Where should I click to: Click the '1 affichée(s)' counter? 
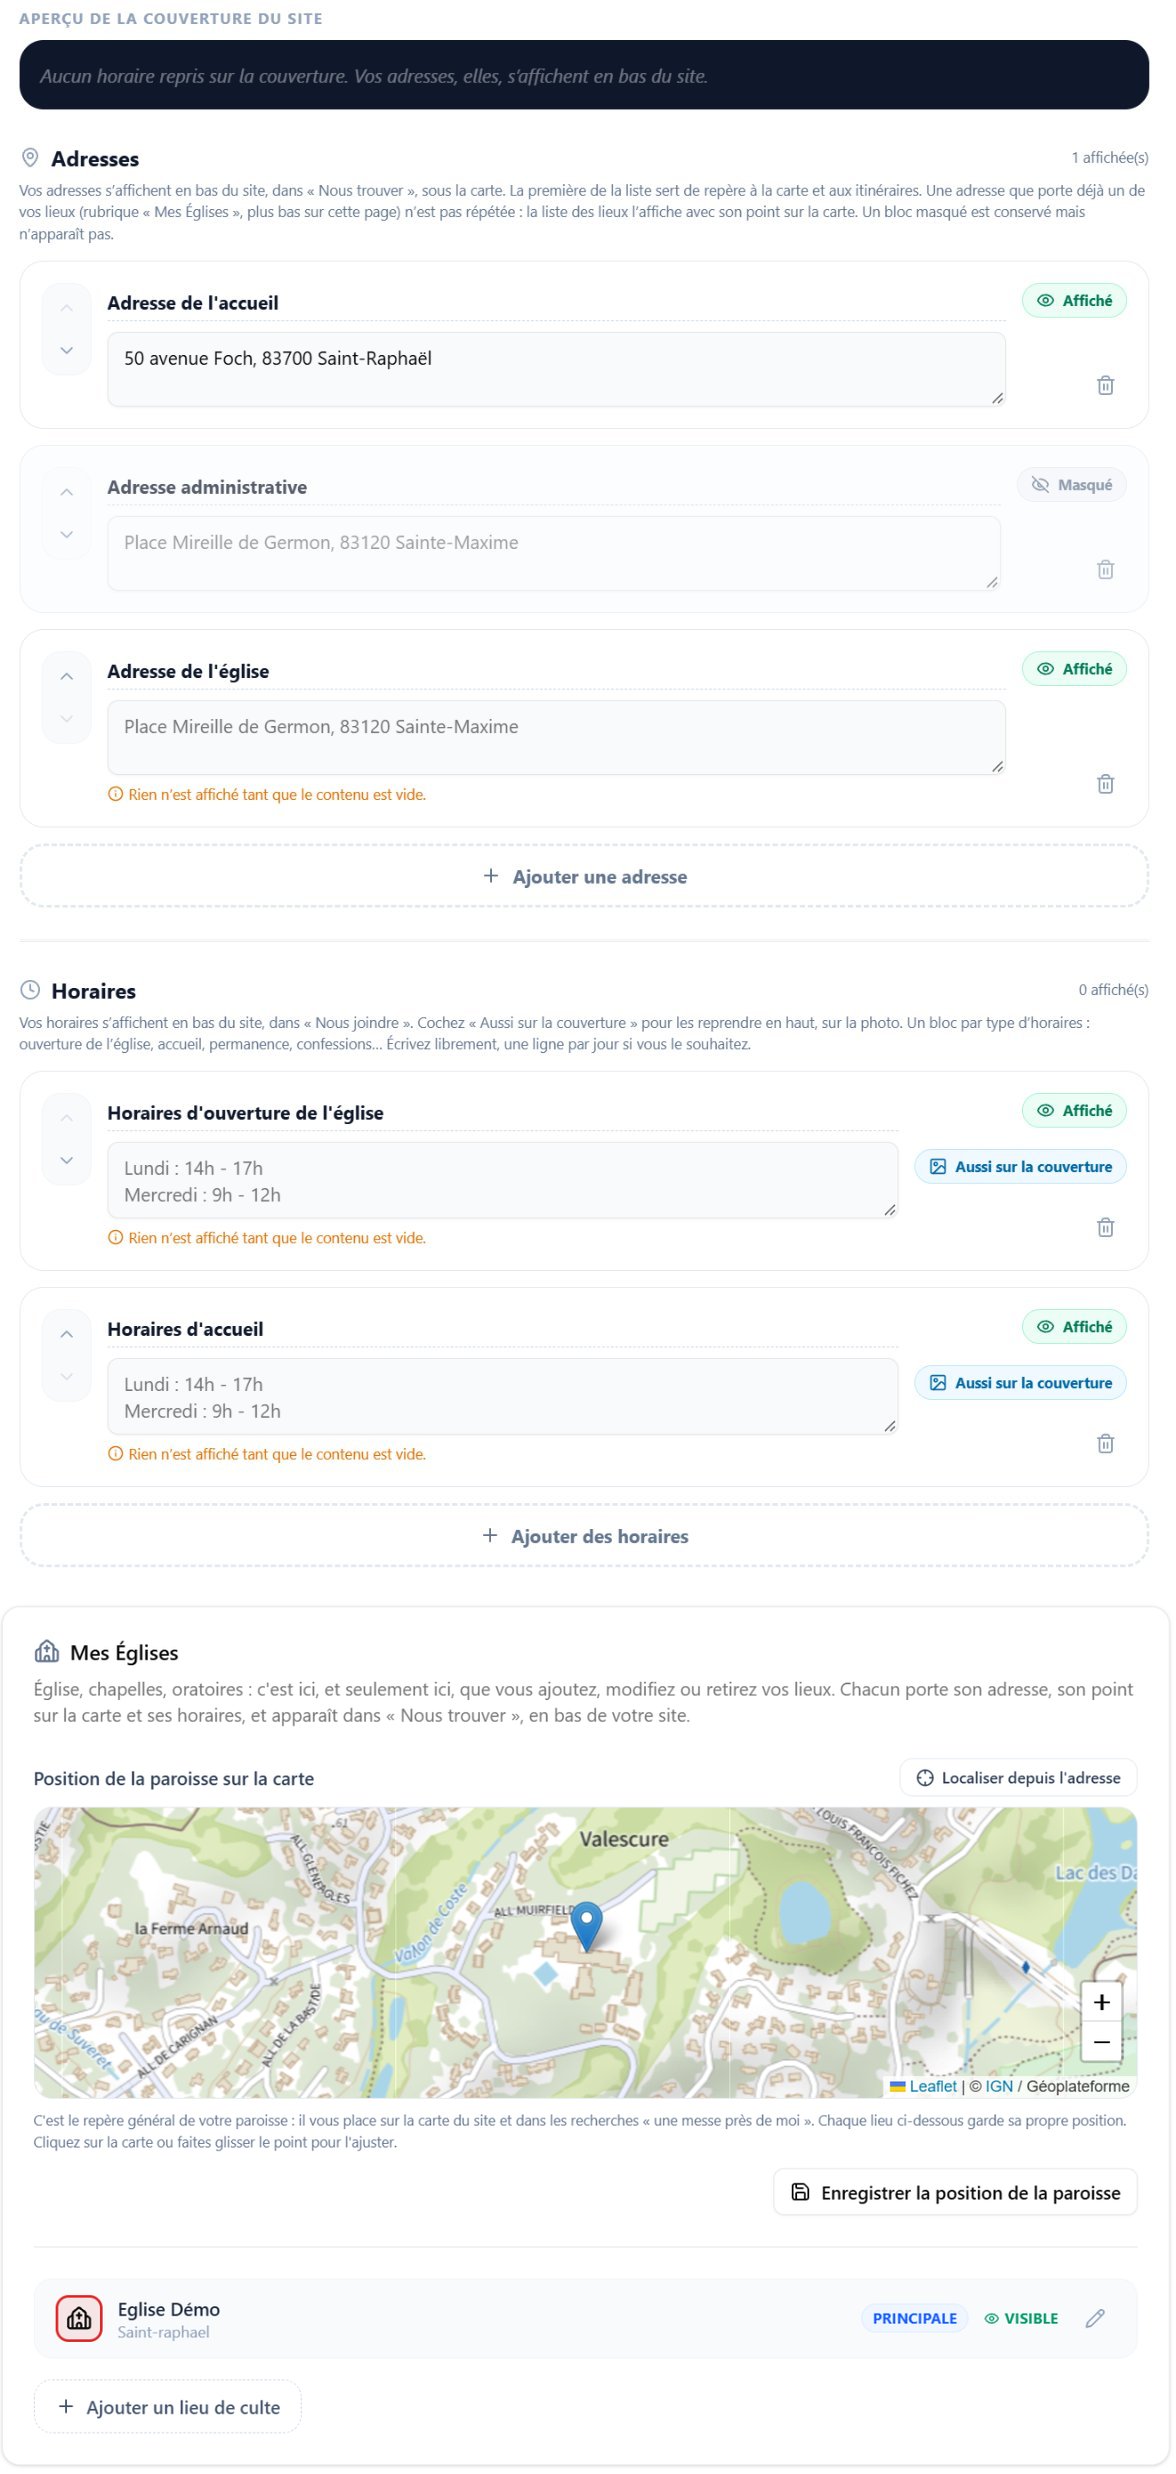[x=1111, y=158]
